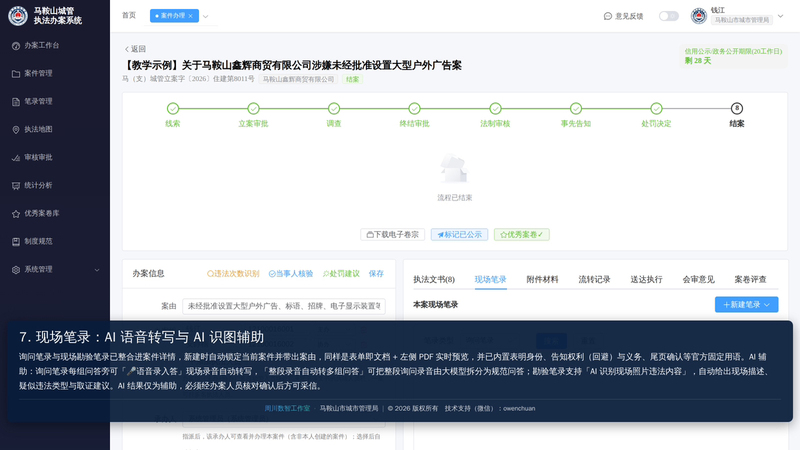The width and height of the screenshot is (800, 450).
Task: Click the 案由 input field
Action: tap(284, 306)
